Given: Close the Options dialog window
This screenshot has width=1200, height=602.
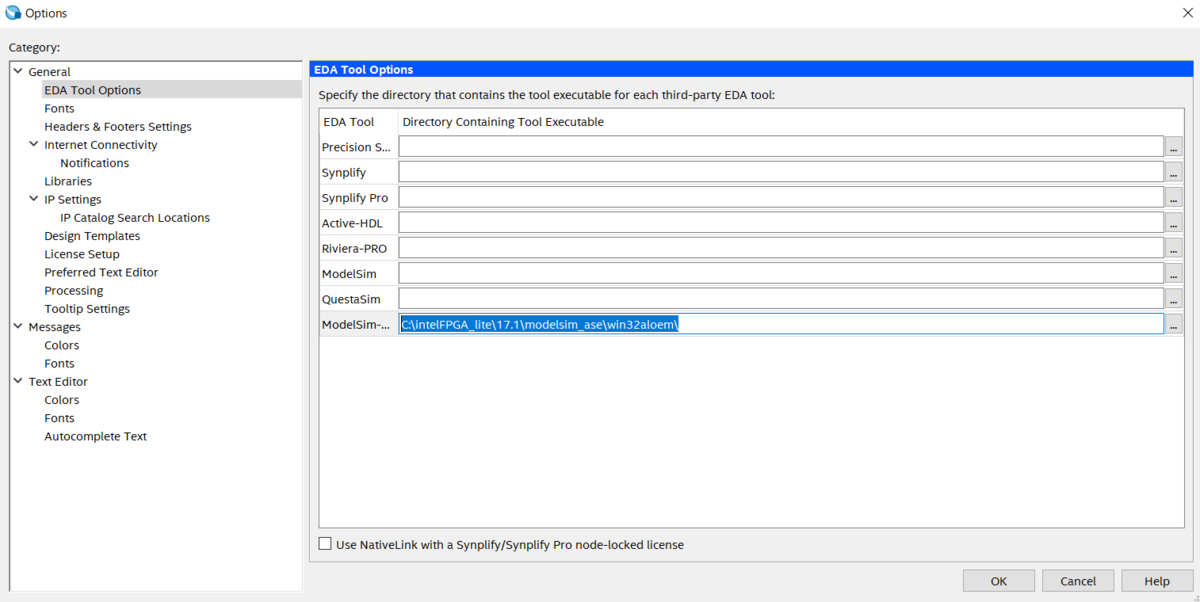Looking at the screenshot, I should pos(1187,13).
